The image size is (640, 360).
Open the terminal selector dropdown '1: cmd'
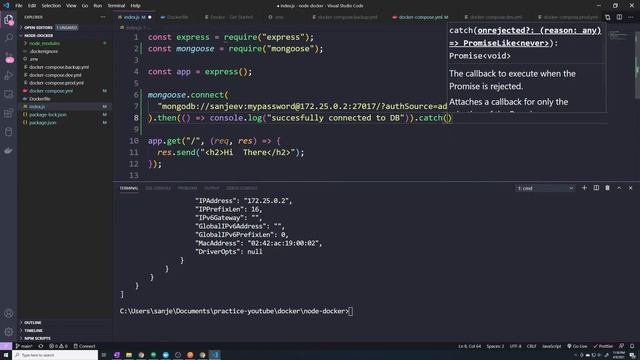tap(545, 188)
